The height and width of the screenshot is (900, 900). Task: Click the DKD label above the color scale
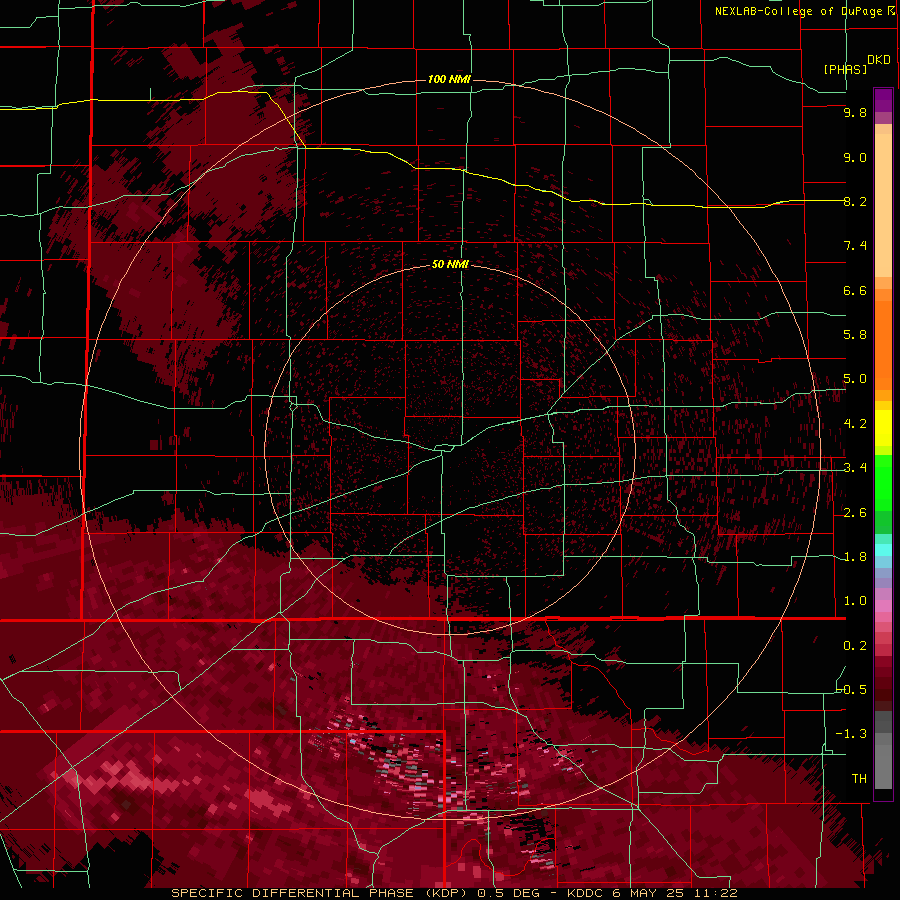point(879,60)
